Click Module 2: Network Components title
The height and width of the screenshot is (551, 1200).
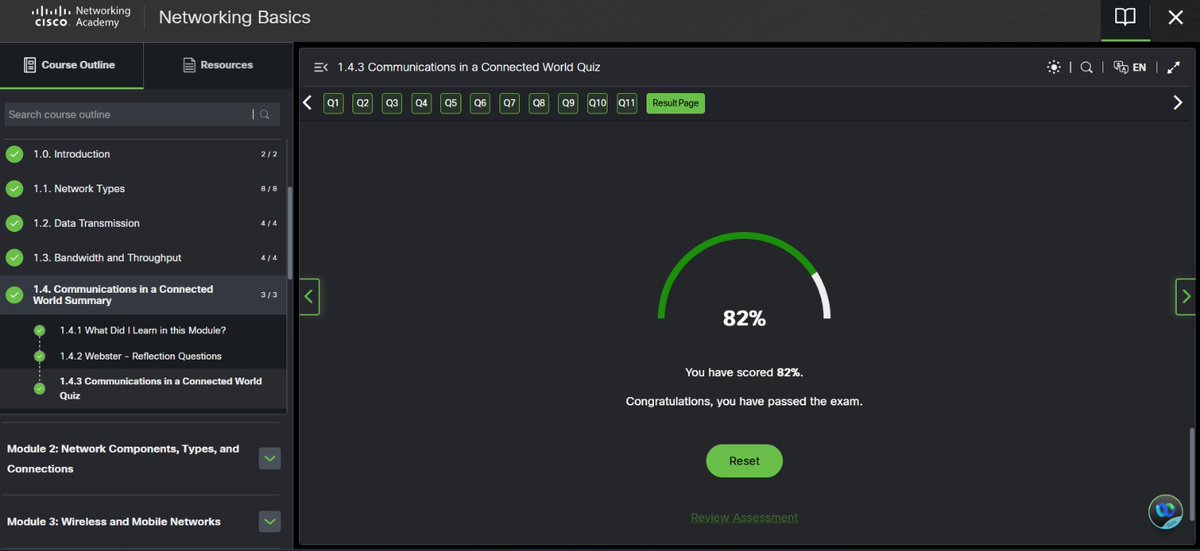coord(123,459)
